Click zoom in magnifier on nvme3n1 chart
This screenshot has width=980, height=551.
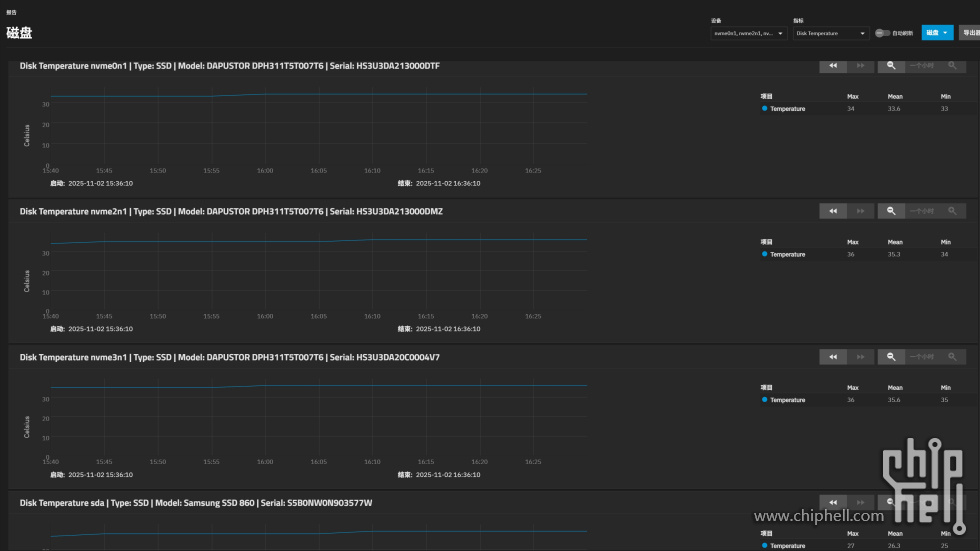[952, 357]
